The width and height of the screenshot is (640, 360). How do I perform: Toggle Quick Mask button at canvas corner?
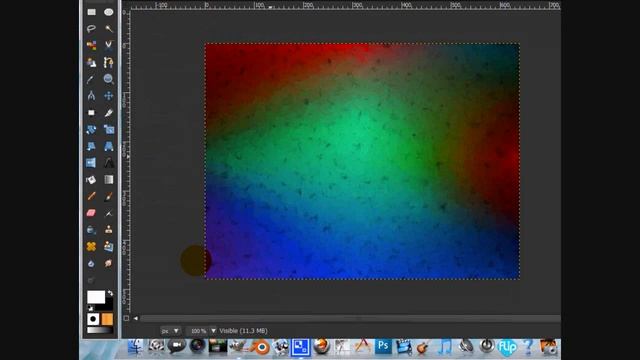(126, 318)
